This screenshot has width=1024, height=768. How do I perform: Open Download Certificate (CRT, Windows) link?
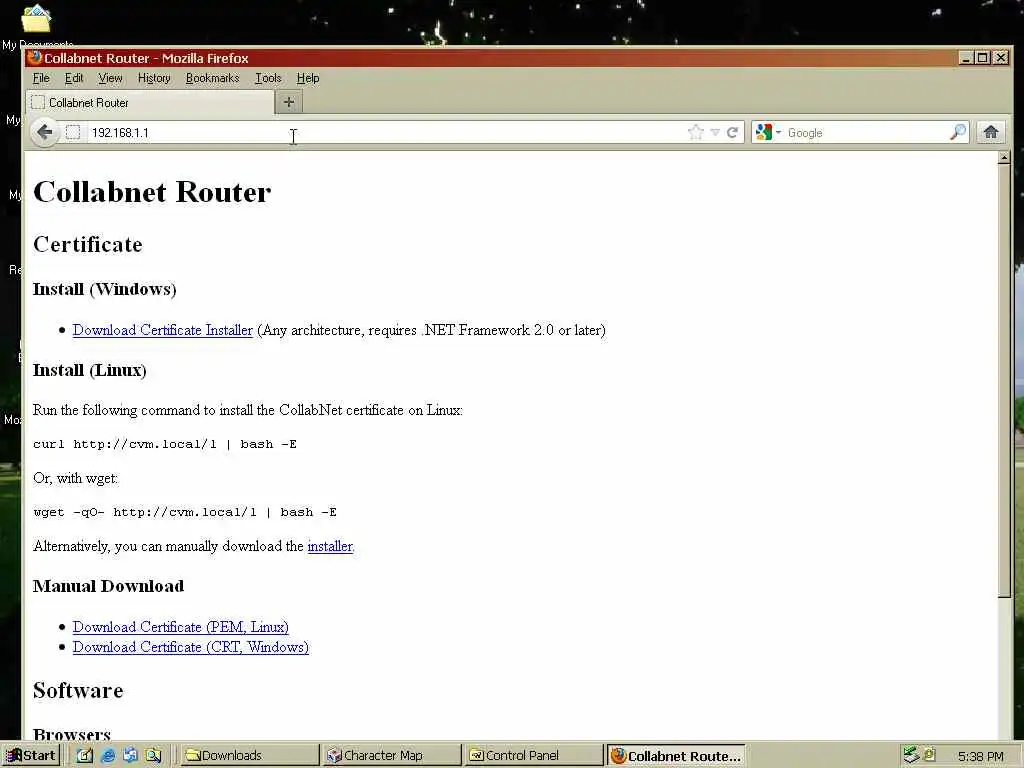[191, 647]
